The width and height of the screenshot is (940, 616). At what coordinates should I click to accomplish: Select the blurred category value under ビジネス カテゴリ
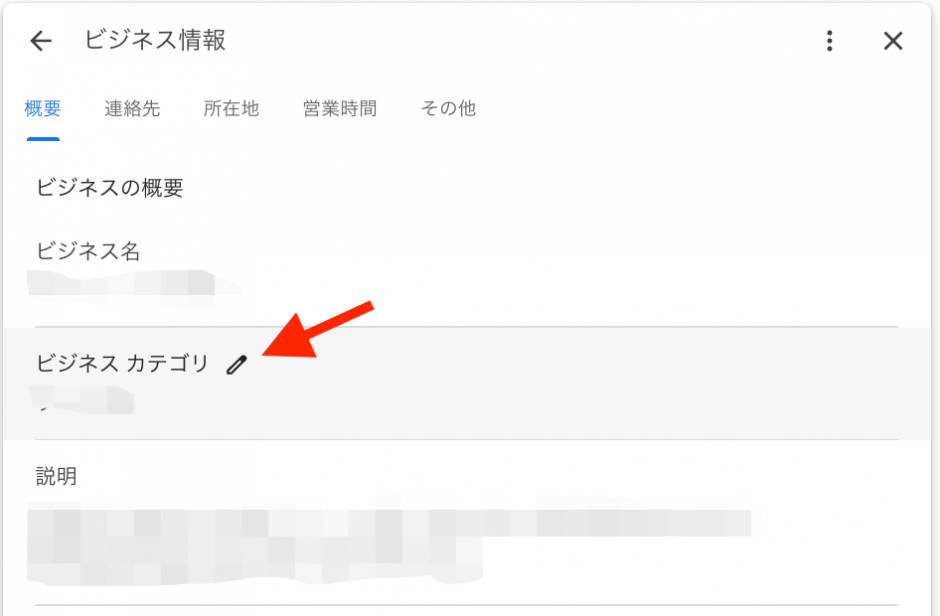pyautogui.click(x=82, y=400)
